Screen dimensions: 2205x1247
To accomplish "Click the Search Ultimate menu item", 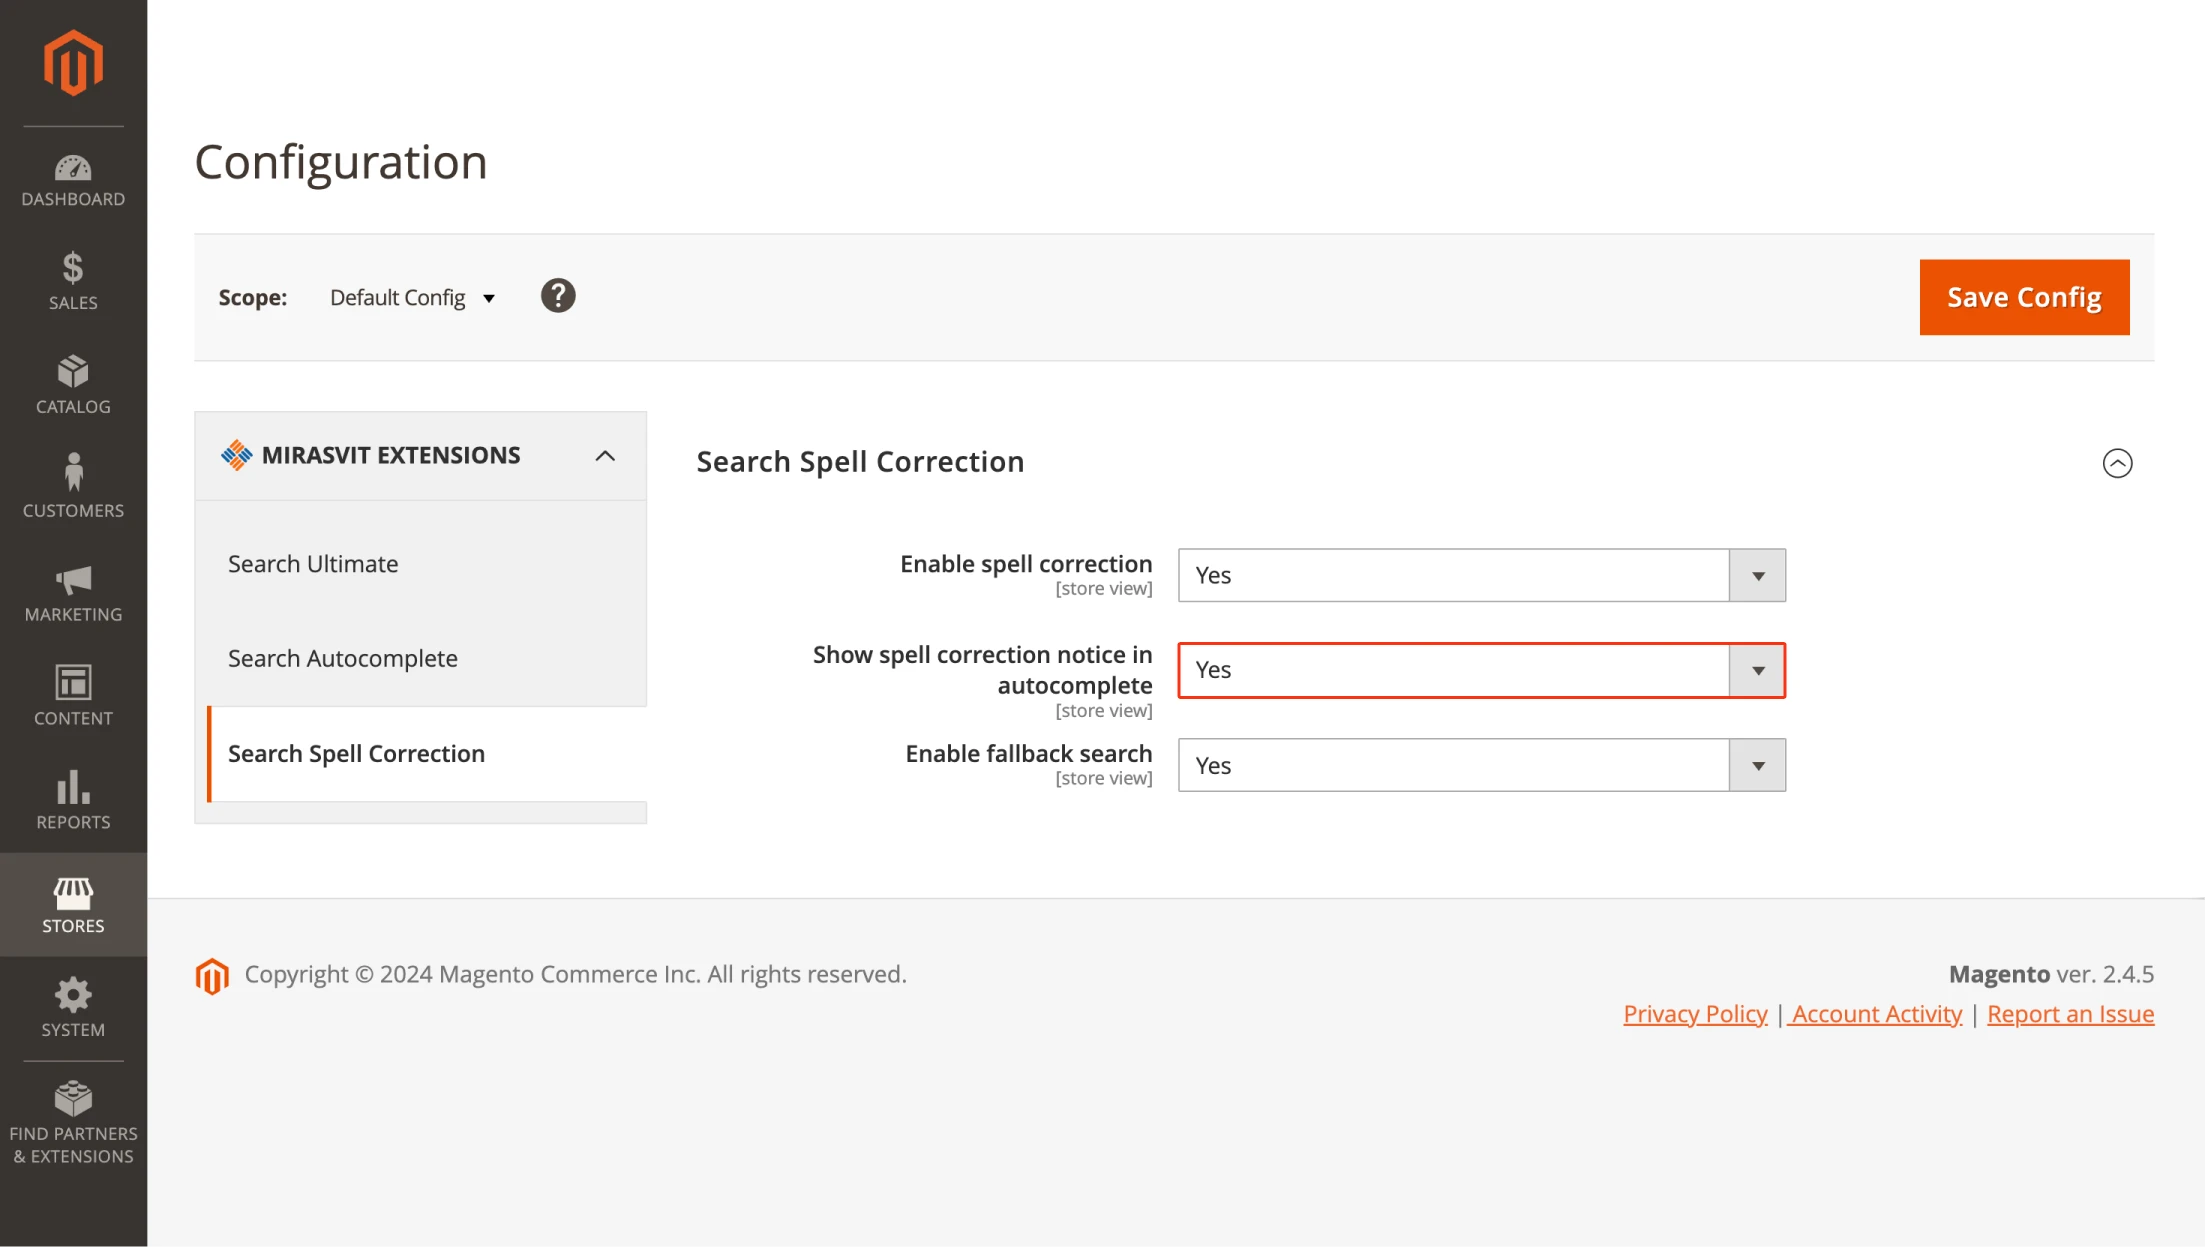I will (312, 564).
